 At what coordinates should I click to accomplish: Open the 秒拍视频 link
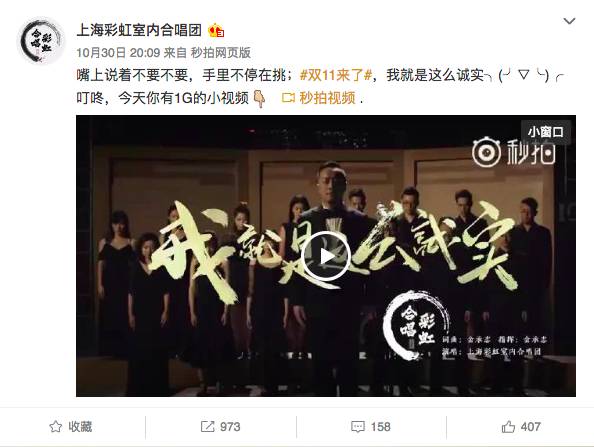coord(327,98)
